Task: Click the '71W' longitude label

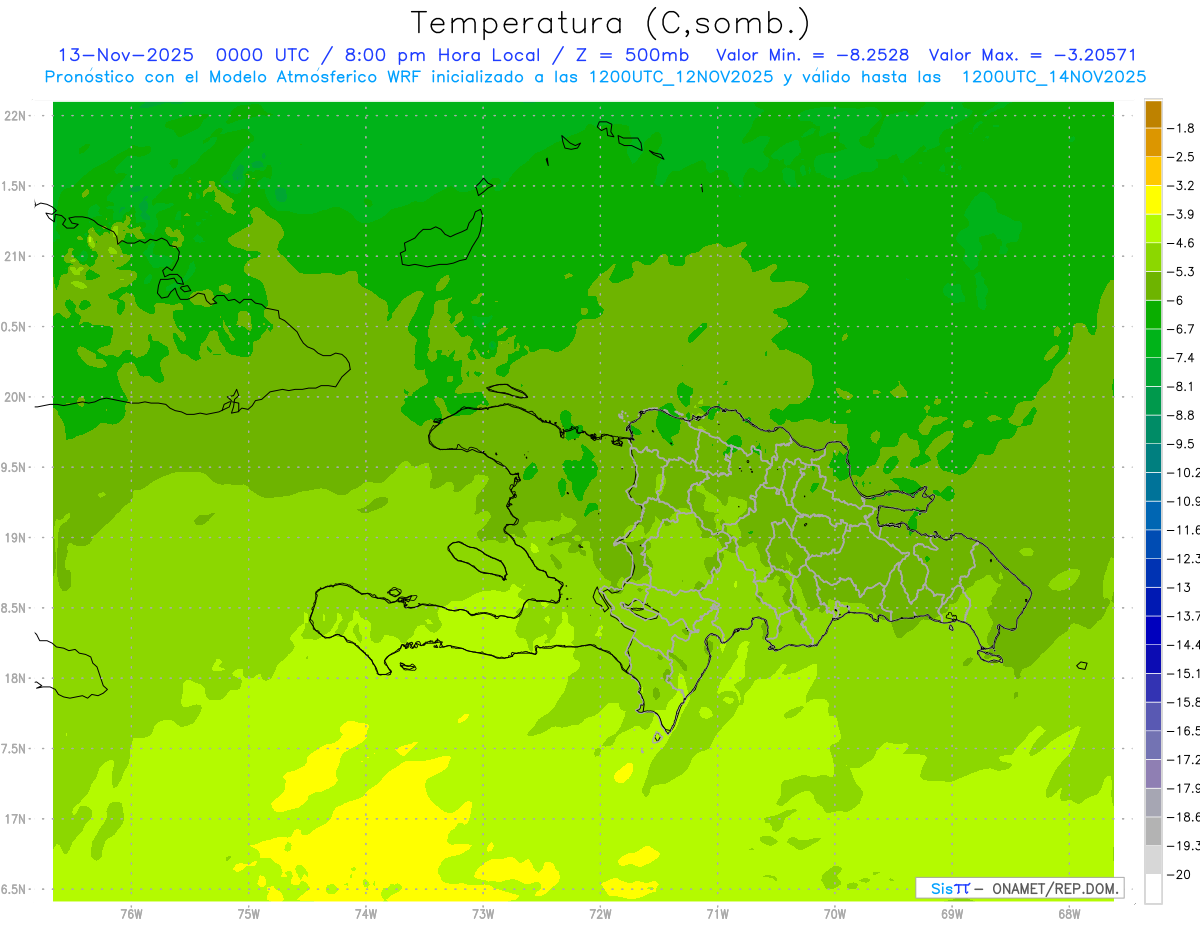Action: pyautogui.click(x=717, y=913)
